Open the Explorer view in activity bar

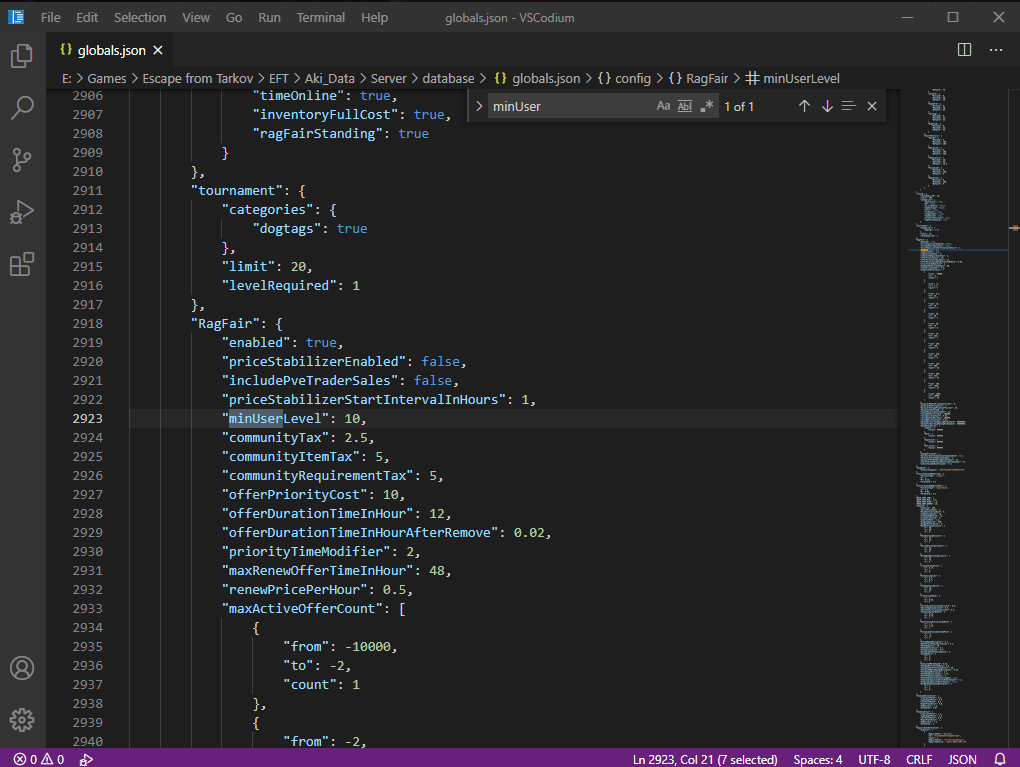(x=22, y=56)
